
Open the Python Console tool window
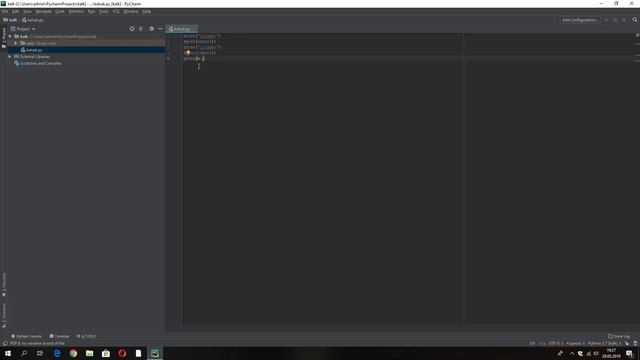(26, 336)
